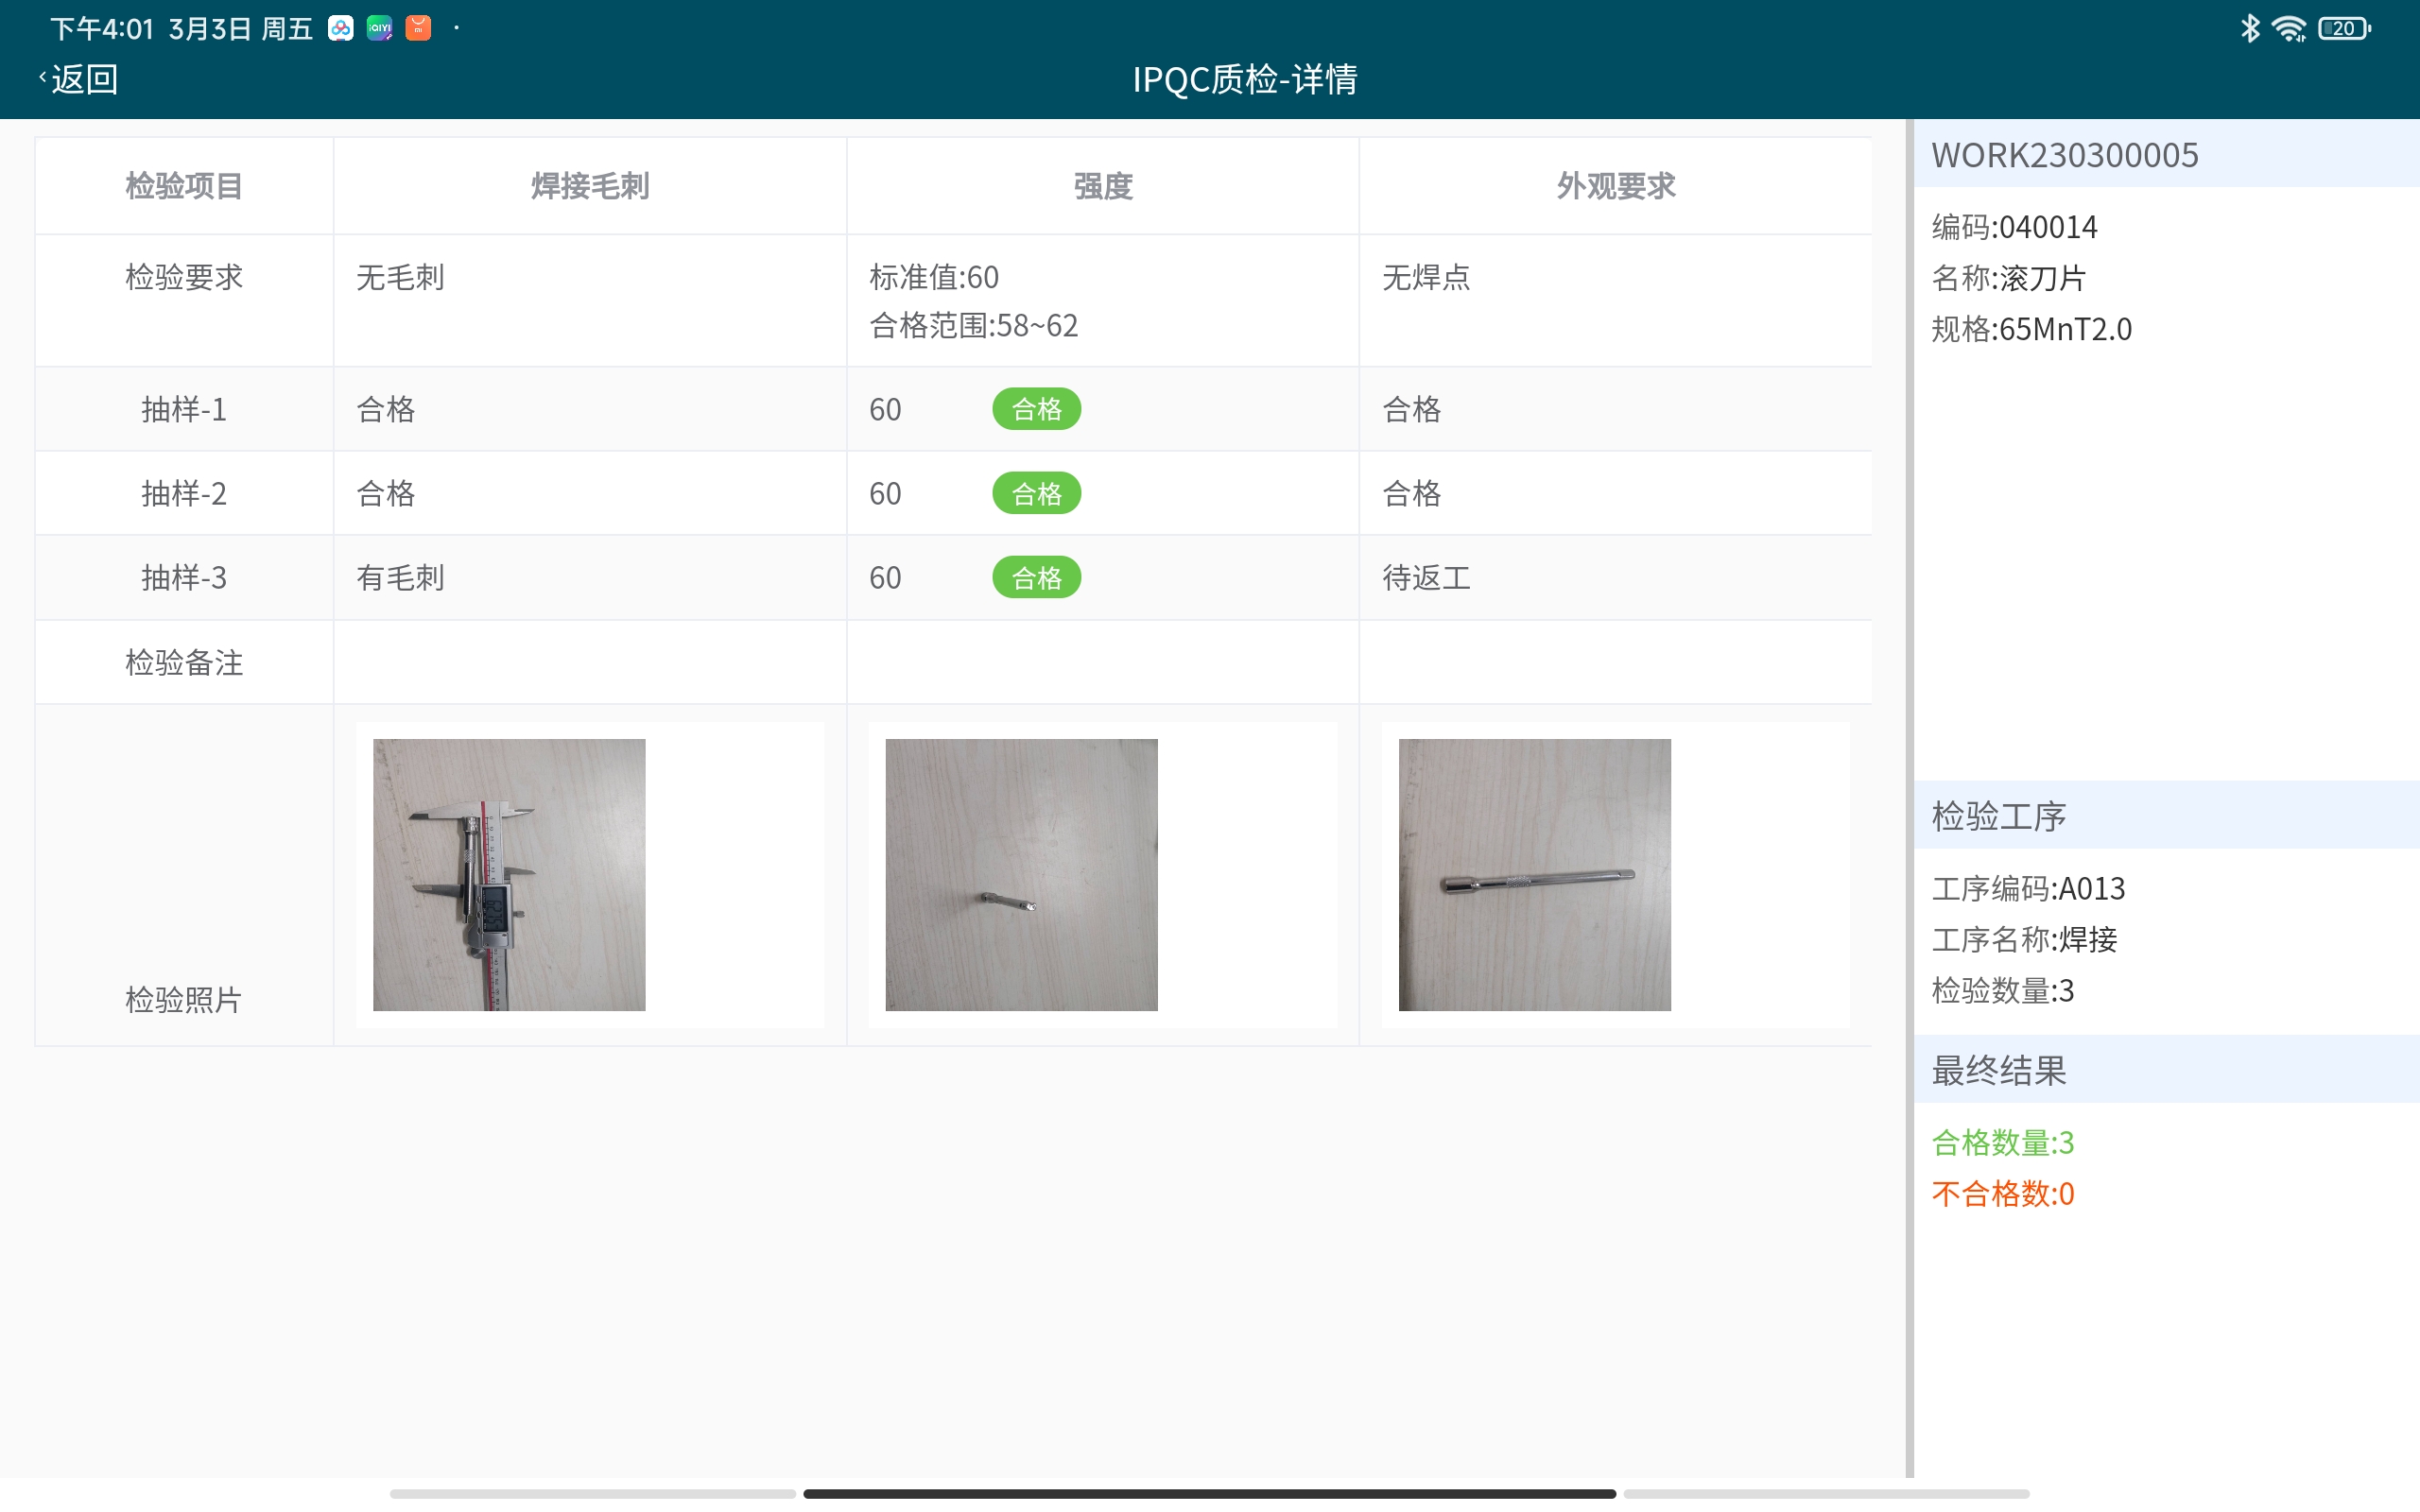Click the 检验数量:3 field

pos(2003,990)
